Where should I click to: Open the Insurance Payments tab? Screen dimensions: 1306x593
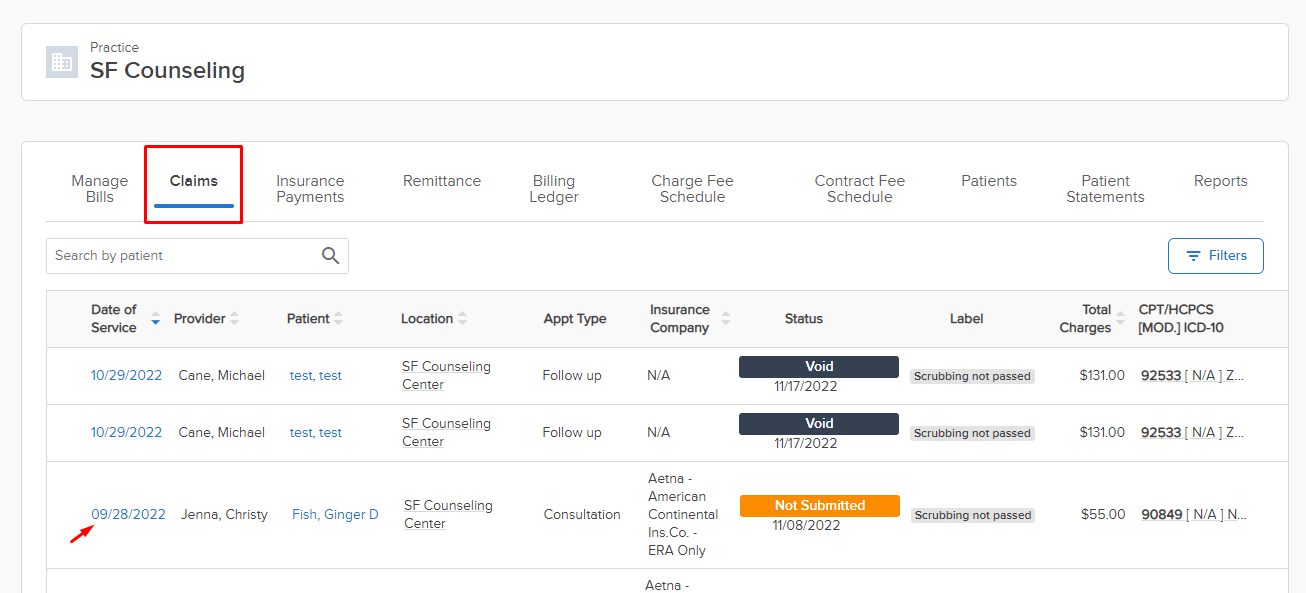tap(310, 189)
